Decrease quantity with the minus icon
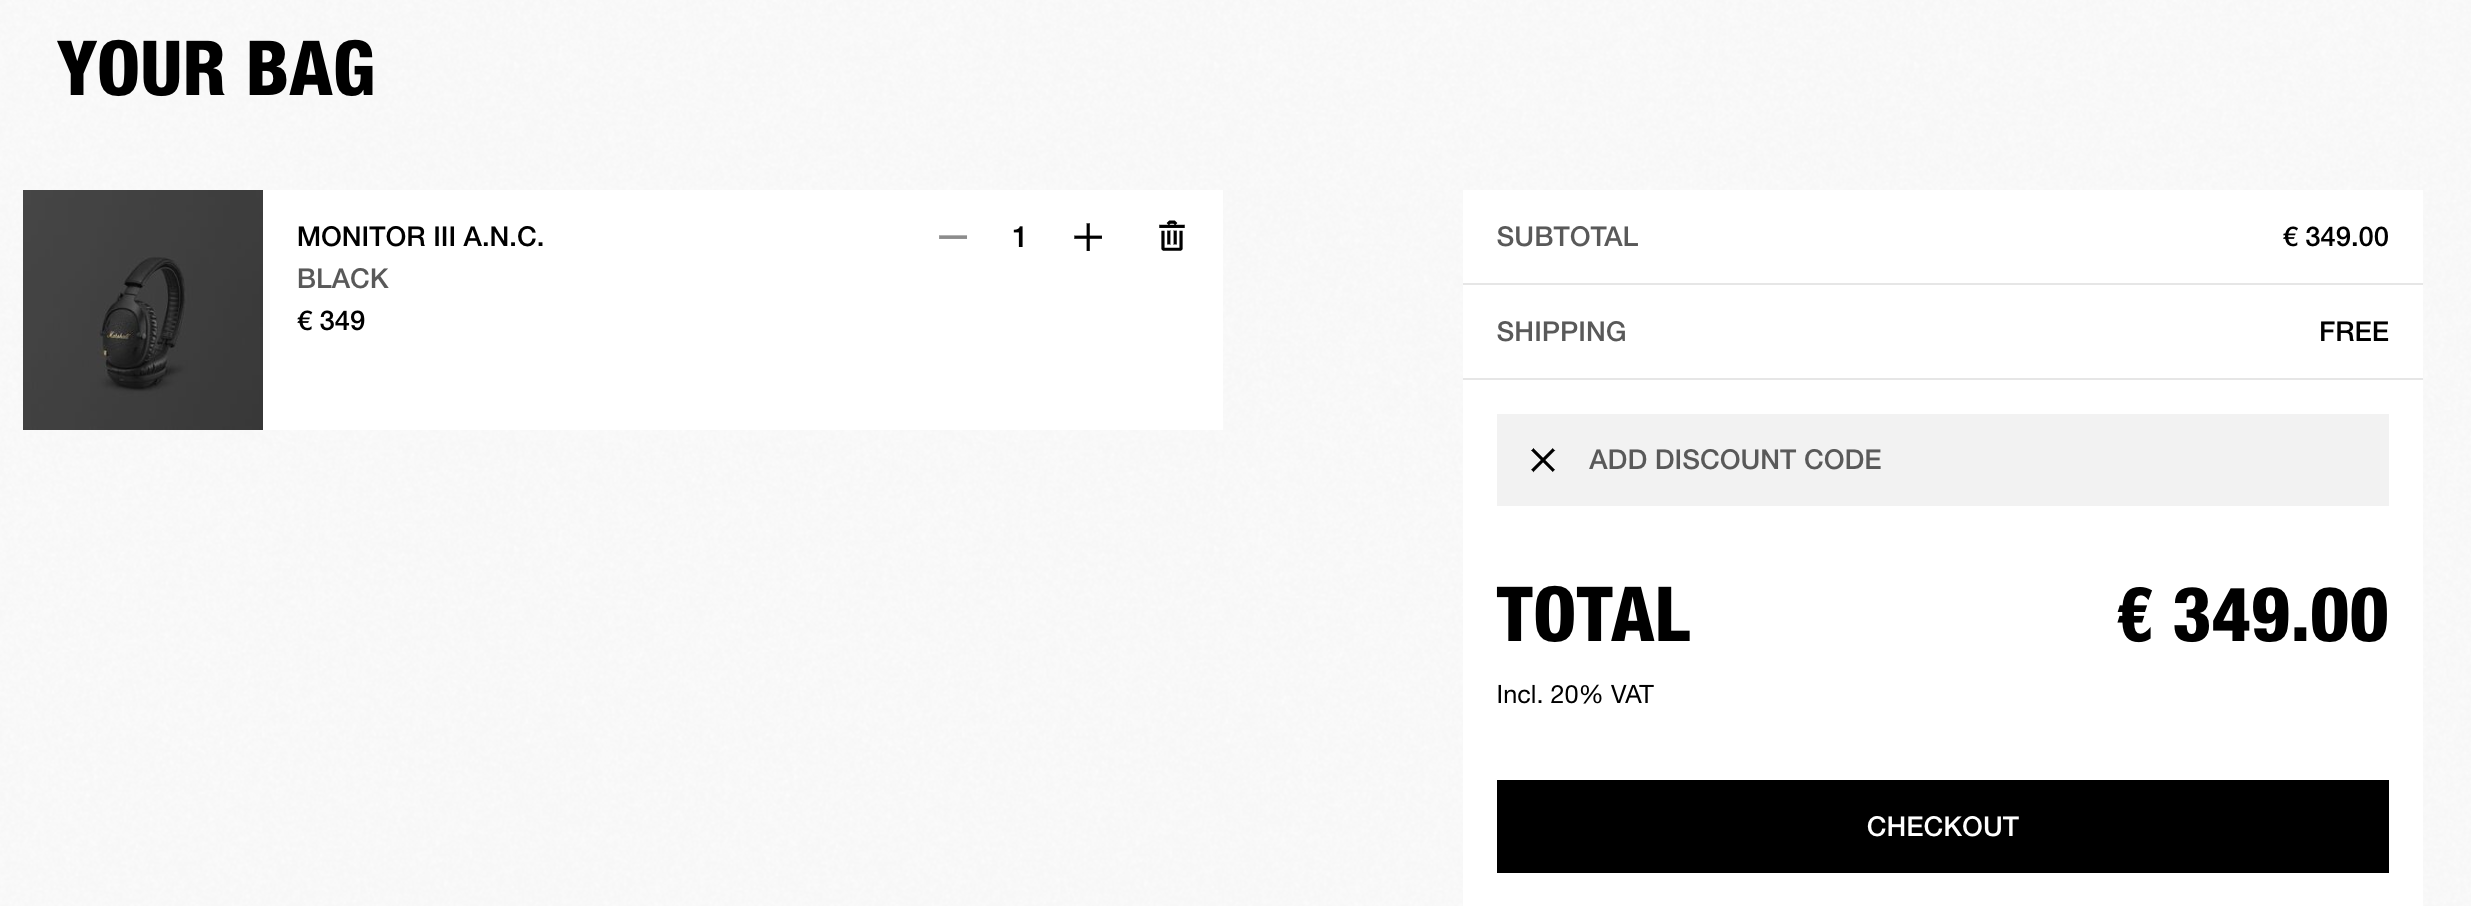The width and height of the screenshot is (2471, 906). 953,237
